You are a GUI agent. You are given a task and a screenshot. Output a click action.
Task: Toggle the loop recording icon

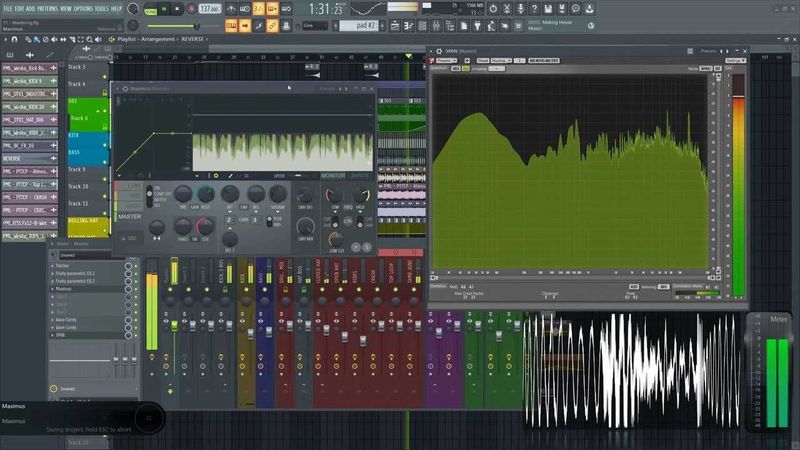[286, 9]
